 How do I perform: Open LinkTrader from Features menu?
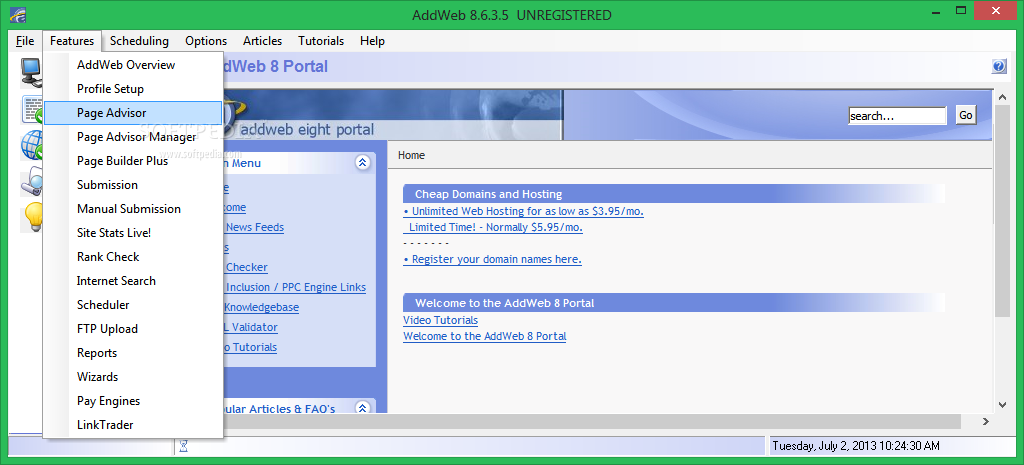tap(133, 425)
